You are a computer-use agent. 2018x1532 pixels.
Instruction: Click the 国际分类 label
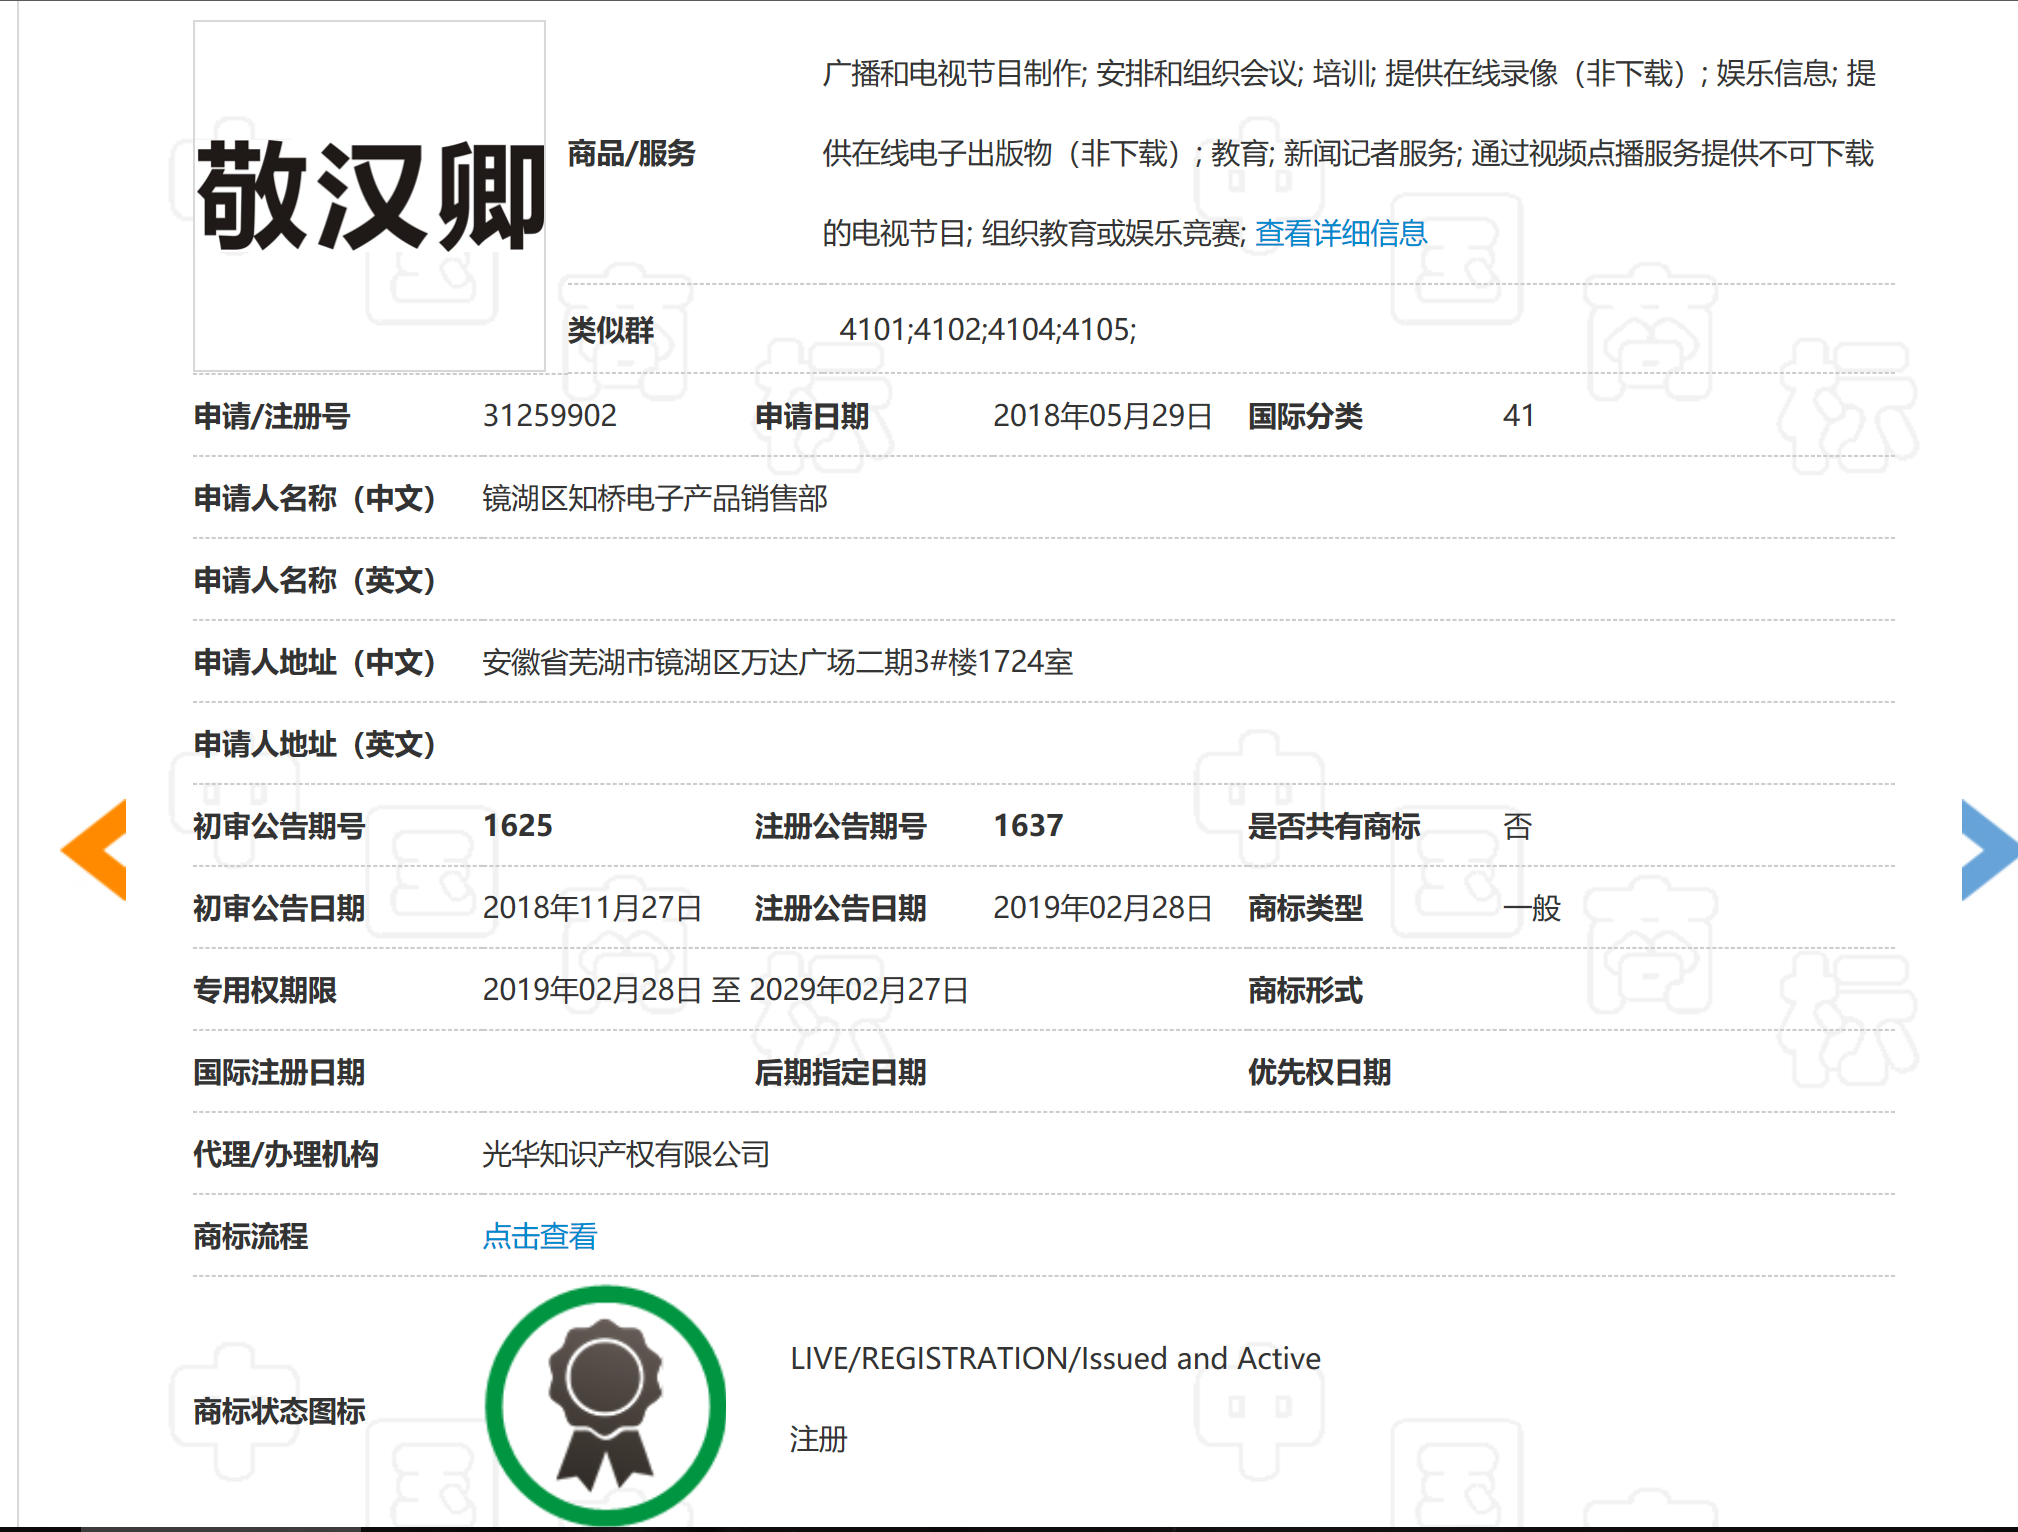1305,415
